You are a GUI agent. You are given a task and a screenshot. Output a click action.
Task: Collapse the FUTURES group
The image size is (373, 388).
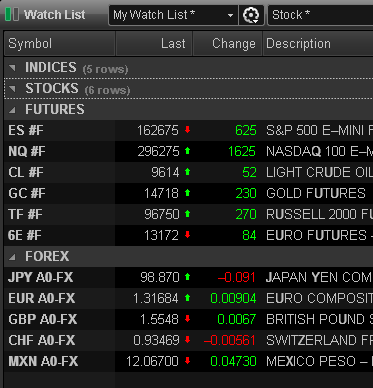(12, 110)
